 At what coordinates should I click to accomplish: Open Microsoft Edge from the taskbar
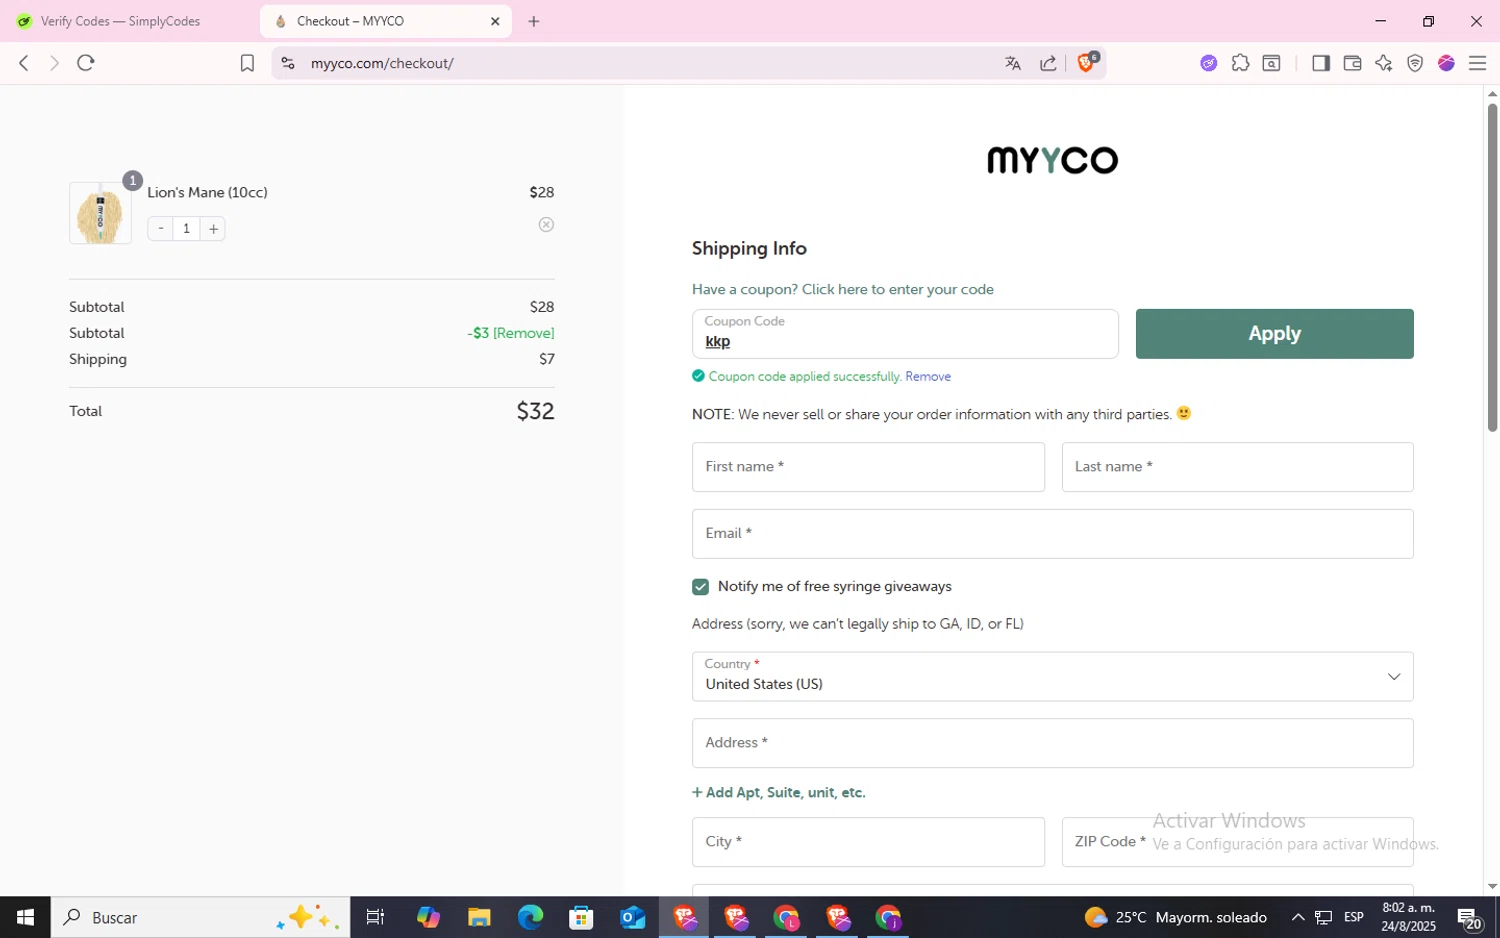tap(530, 917)
